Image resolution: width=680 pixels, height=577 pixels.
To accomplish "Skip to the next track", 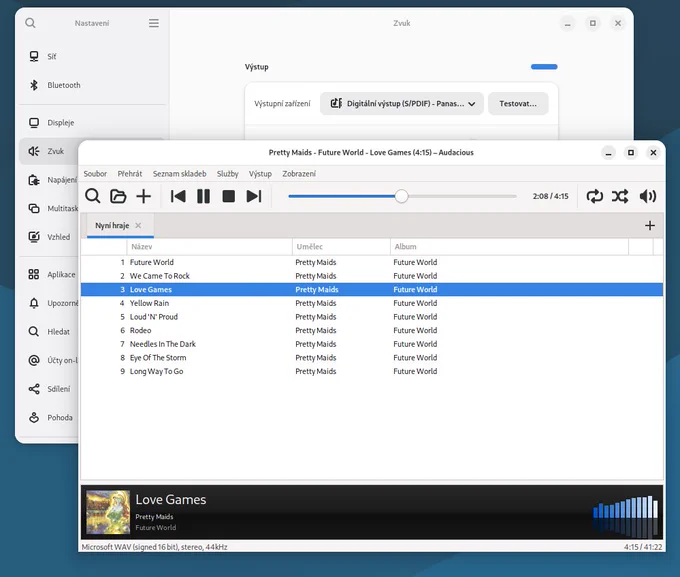I will 254,196.
